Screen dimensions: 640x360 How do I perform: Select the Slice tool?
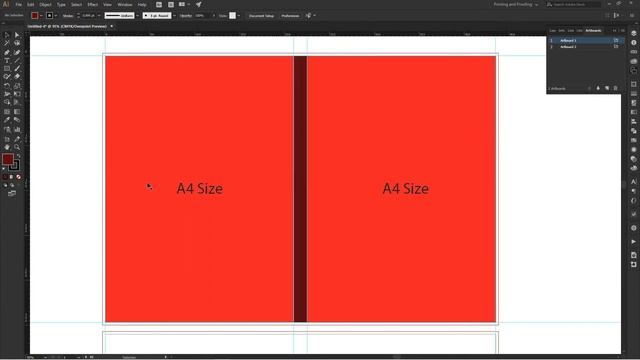(x=17, y=139)
